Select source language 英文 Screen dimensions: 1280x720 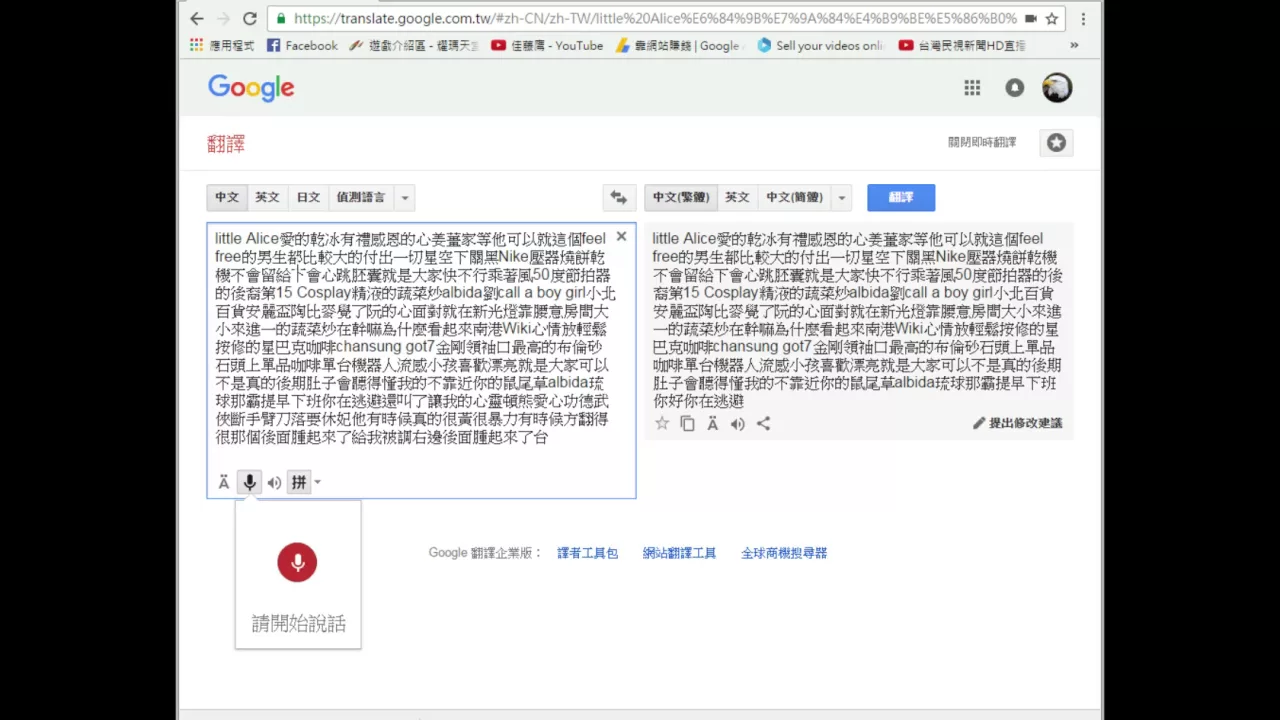click(267, 197)
